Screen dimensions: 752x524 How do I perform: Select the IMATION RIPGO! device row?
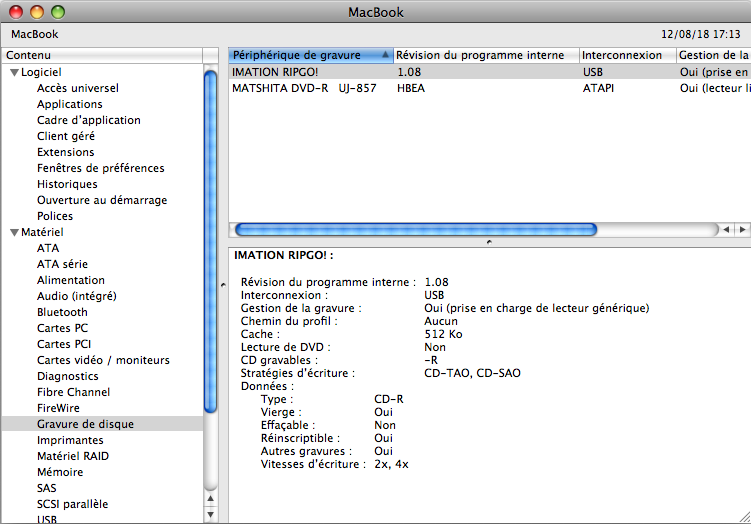490,72
